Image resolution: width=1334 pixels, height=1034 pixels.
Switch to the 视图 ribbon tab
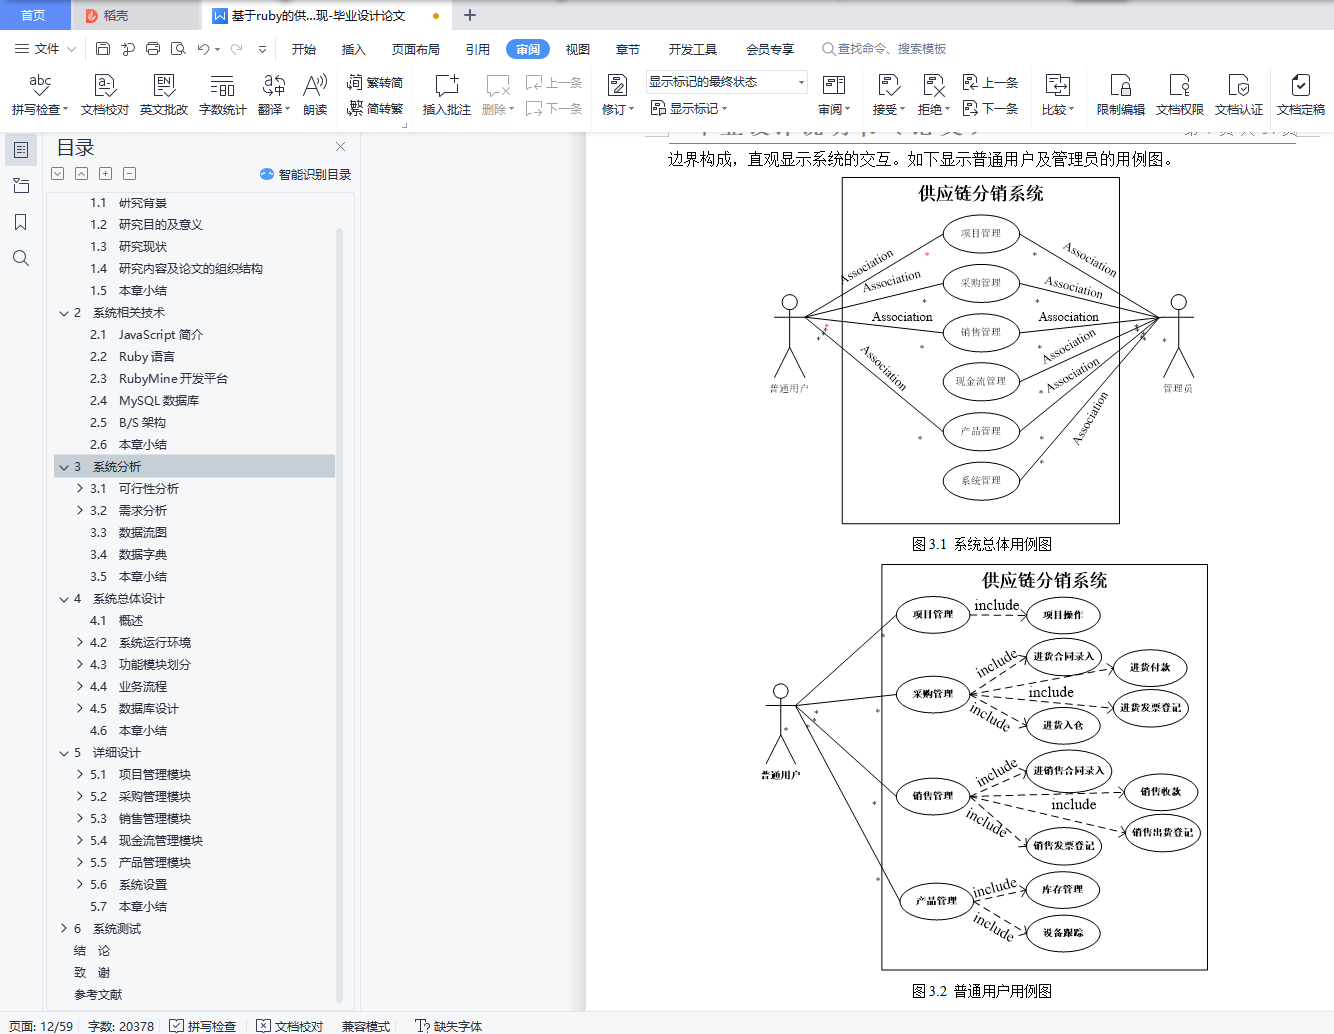(578, 49)
